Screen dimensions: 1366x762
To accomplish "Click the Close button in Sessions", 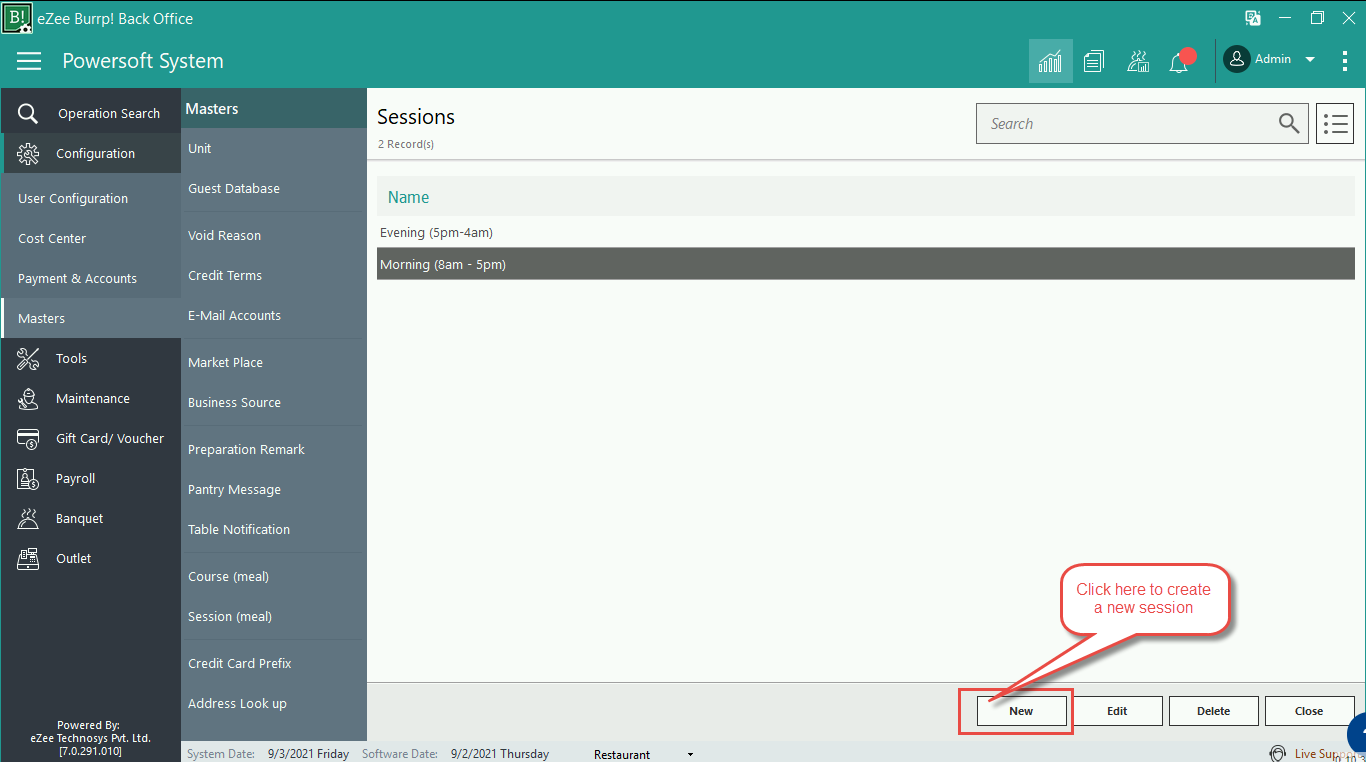I will click(x=1309, y=711).
